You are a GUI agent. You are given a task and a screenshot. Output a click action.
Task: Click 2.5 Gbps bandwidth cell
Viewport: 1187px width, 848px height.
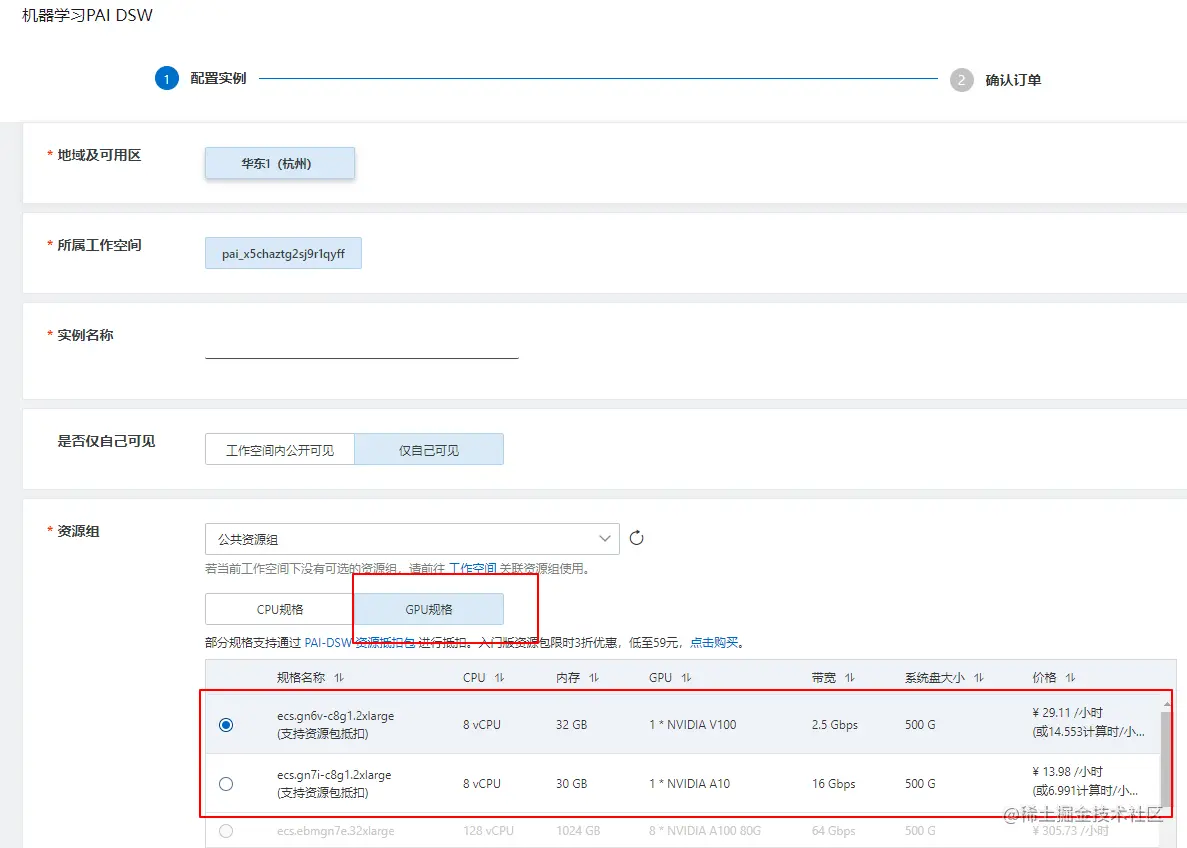pos(835,725)
